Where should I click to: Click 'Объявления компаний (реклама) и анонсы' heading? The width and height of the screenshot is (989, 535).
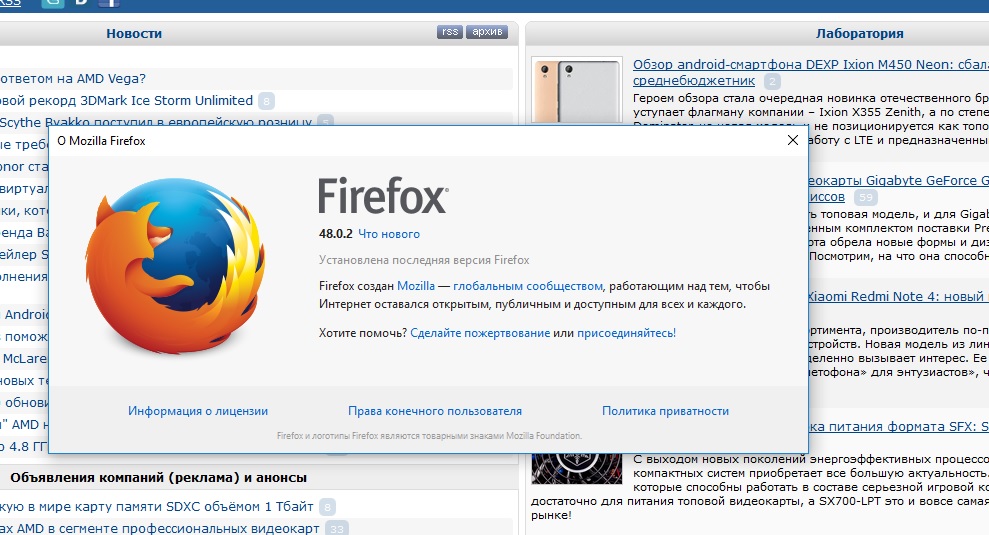click(158, 478)
